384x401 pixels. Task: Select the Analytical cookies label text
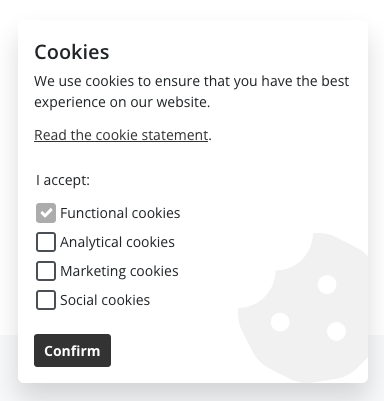click(x=117, y=242)
